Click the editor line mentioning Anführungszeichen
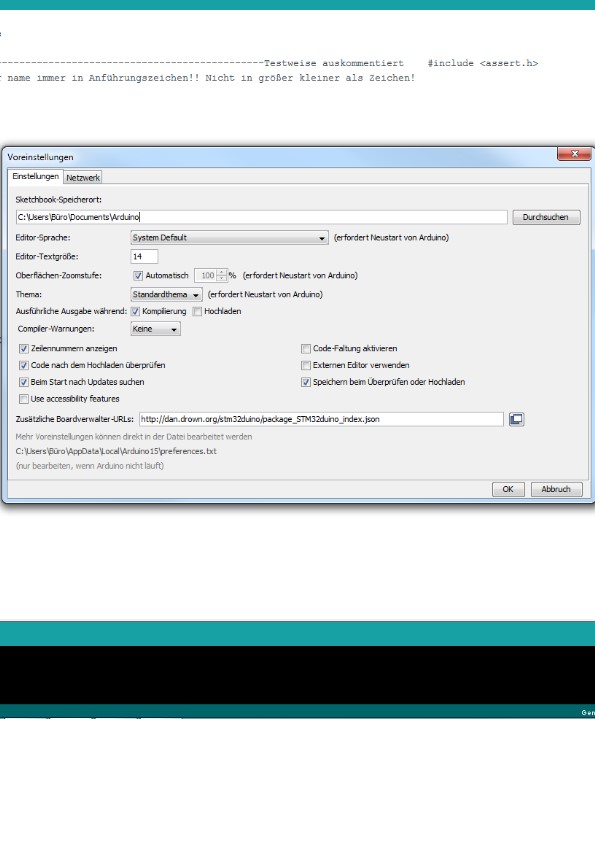This screenshot has width=595, height=842. coord(207,78)
